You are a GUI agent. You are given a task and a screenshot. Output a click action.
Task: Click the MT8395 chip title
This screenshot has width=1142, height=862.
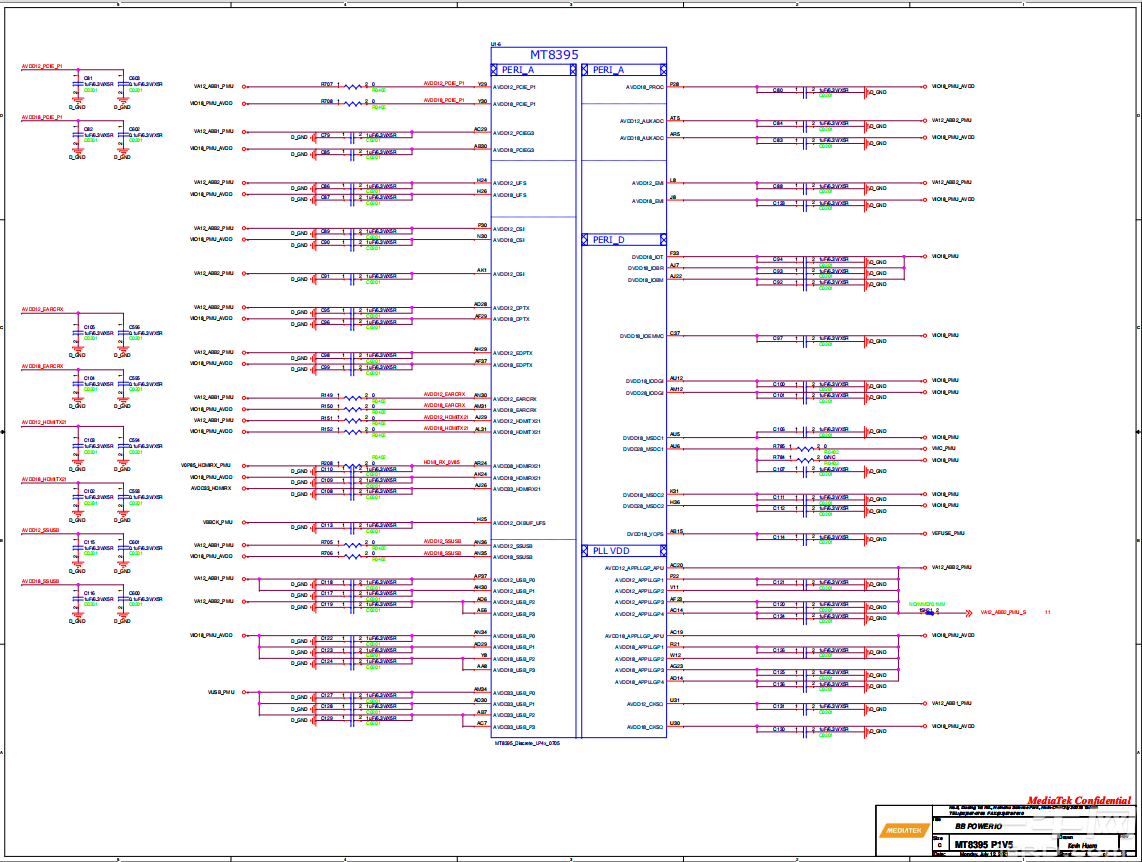pos(554,55)
